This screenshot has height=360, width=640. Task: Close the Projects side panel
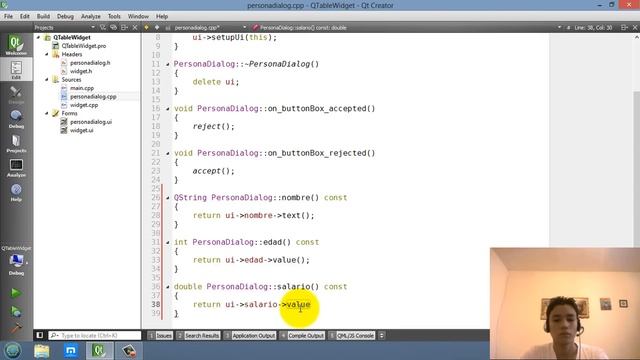point(135,27)
